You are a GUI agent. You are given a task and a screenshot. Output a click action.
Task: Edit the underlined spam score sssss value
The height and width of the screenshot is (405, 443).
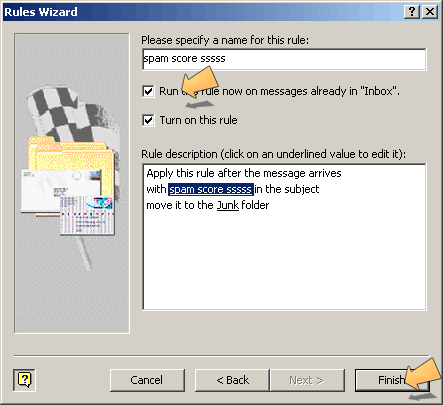(211, 189)
